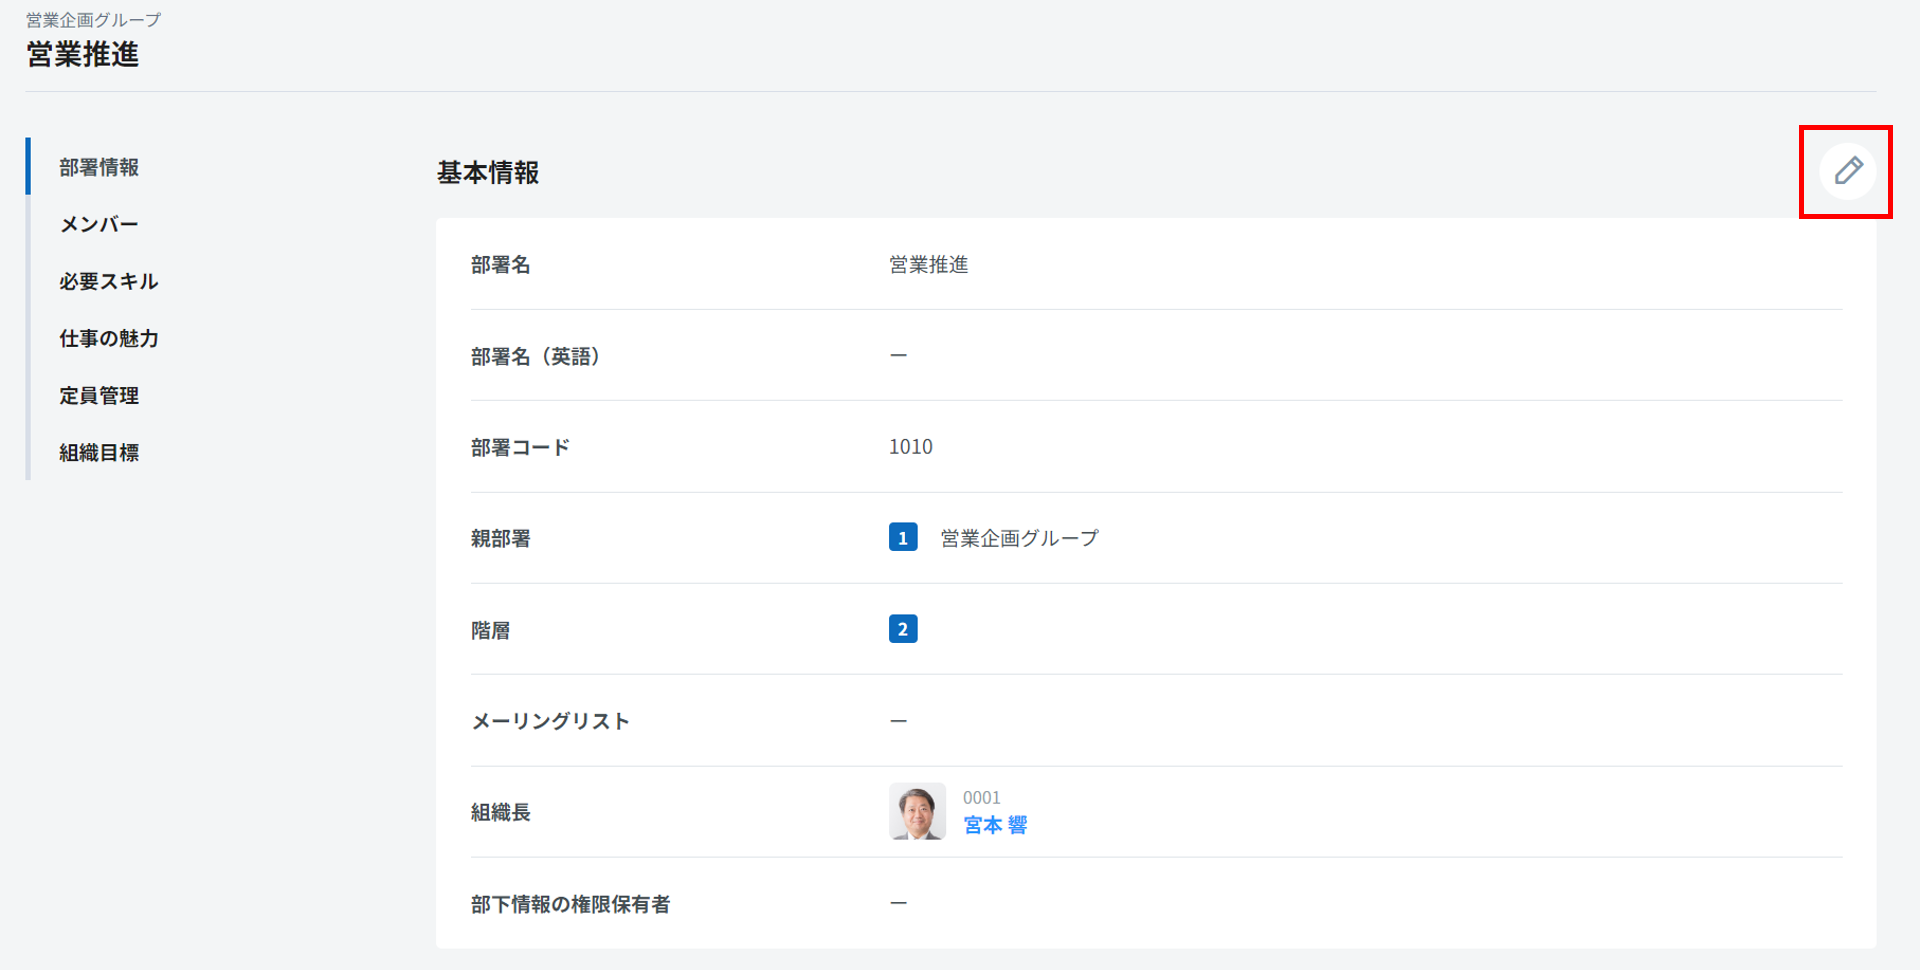The image size is (1920, 970).
Task: Click the 営業企画グループ breadcrumb above the title
Action: pos(93,20)
